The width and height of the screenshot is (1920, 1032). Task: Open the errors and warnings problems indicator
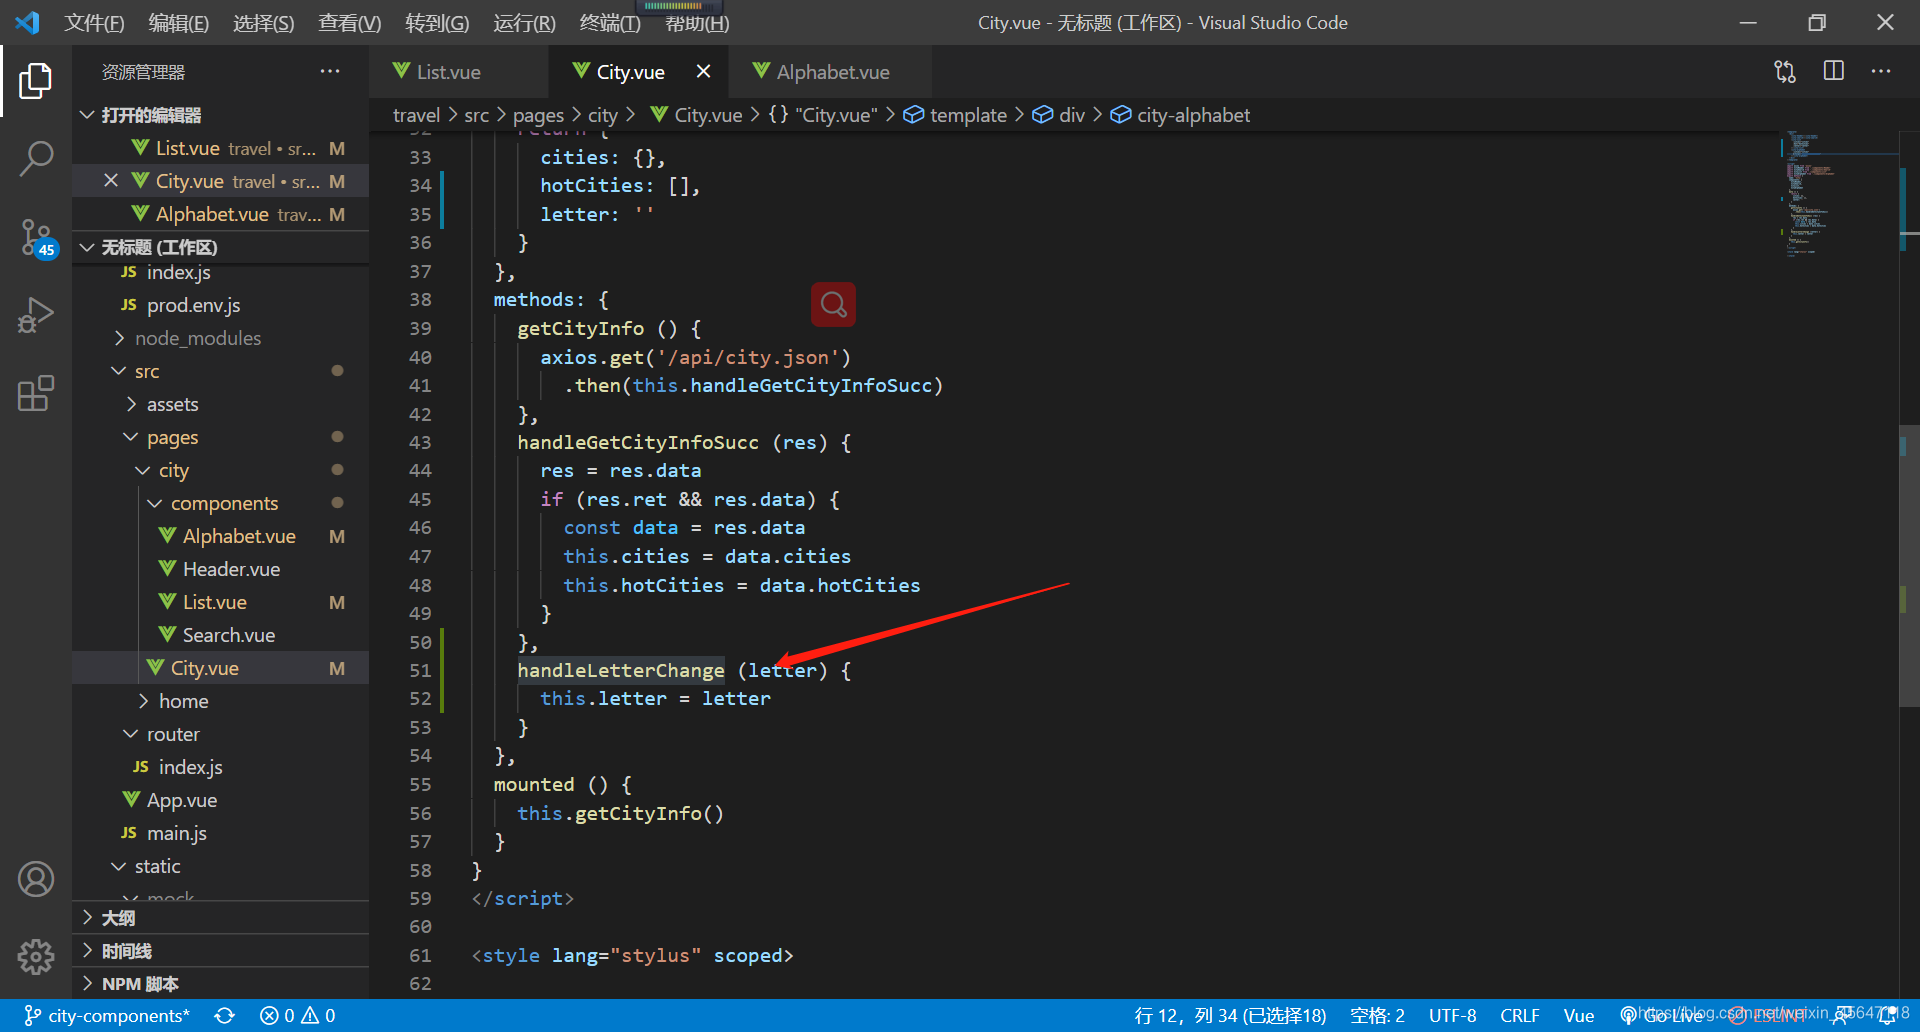(x=298, y=1016)
